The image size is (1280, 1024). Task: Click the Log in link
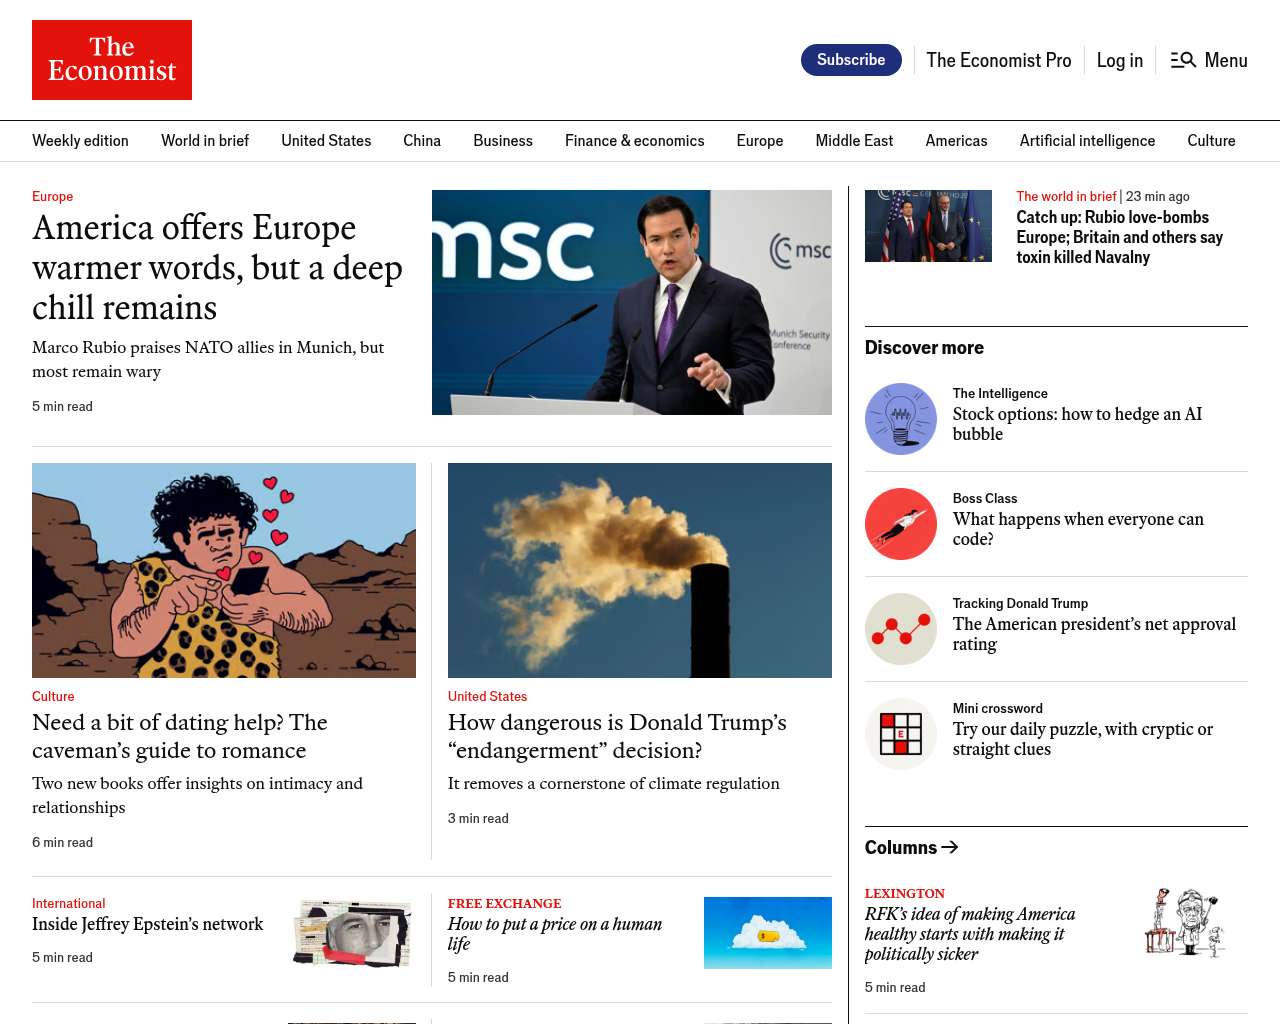click(x=1119, y=60)
